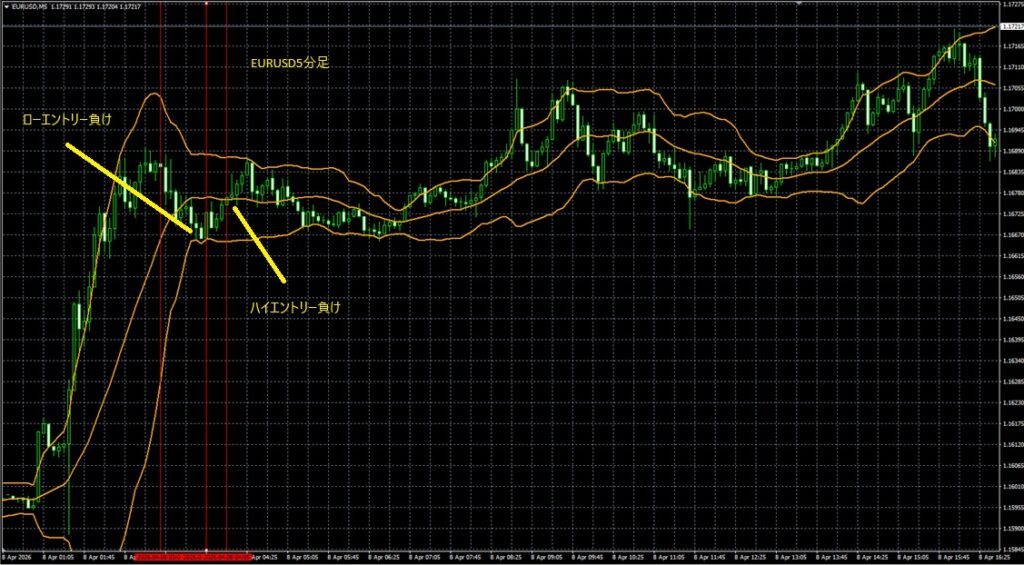This screenshot has height=565, width=1024.
Task: Click the 1.17000 price axis label
Action: 1012,109
